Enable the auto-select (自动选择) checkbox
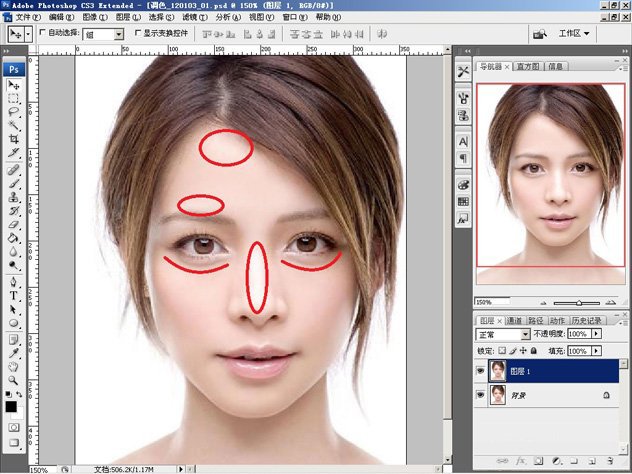Image resolution: width=632 pixels, height=474 pixels. point(42,34)
